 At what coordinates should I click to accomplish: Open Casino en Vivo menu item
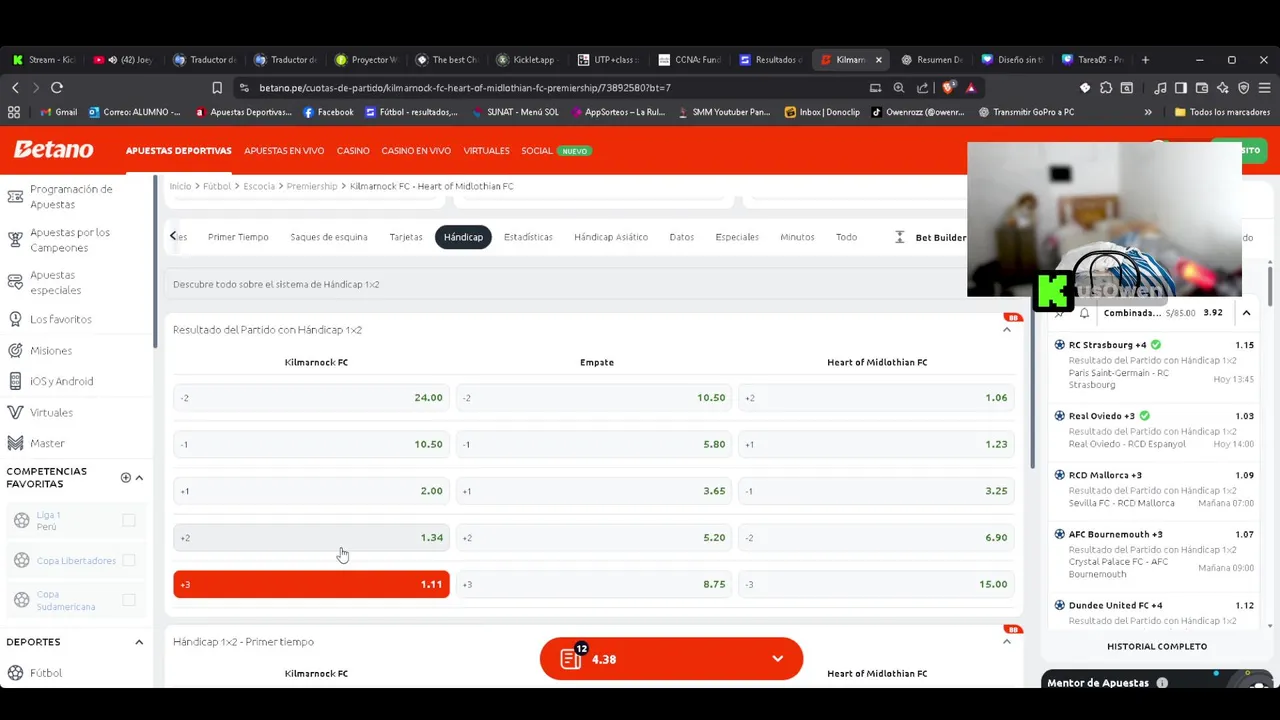point(416,151)
